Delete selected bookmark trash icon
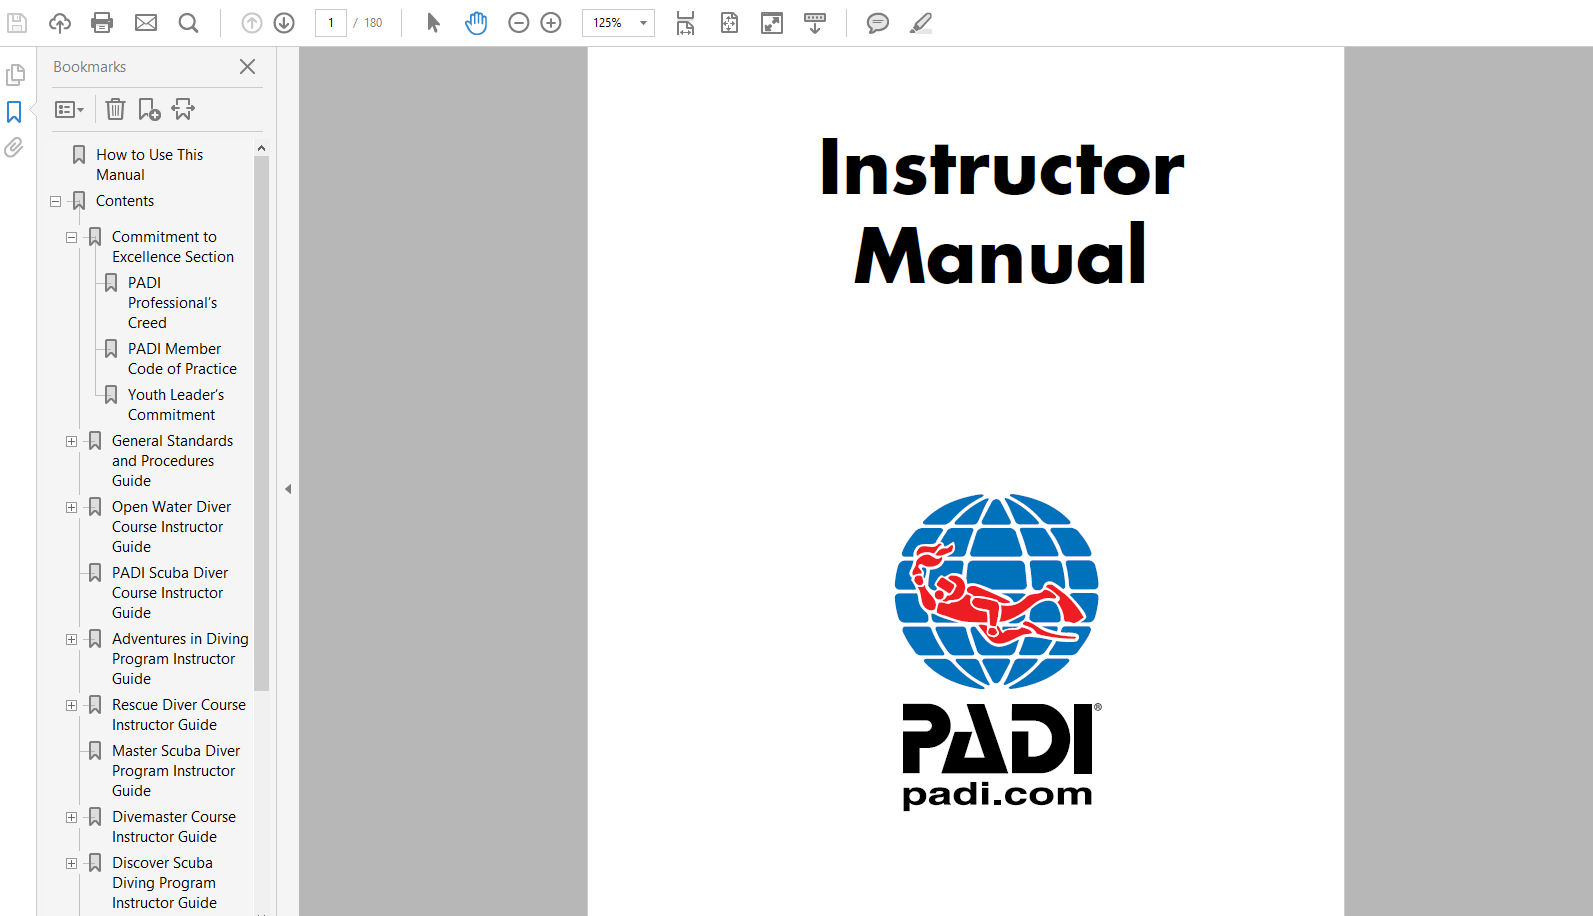This screenshot has height=916, width=1593. 116,109
